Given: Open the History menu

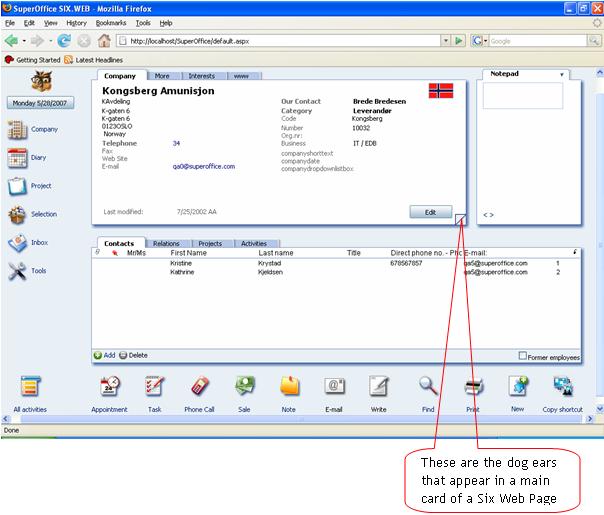Looking at the screenshot, I should [76, 23].
